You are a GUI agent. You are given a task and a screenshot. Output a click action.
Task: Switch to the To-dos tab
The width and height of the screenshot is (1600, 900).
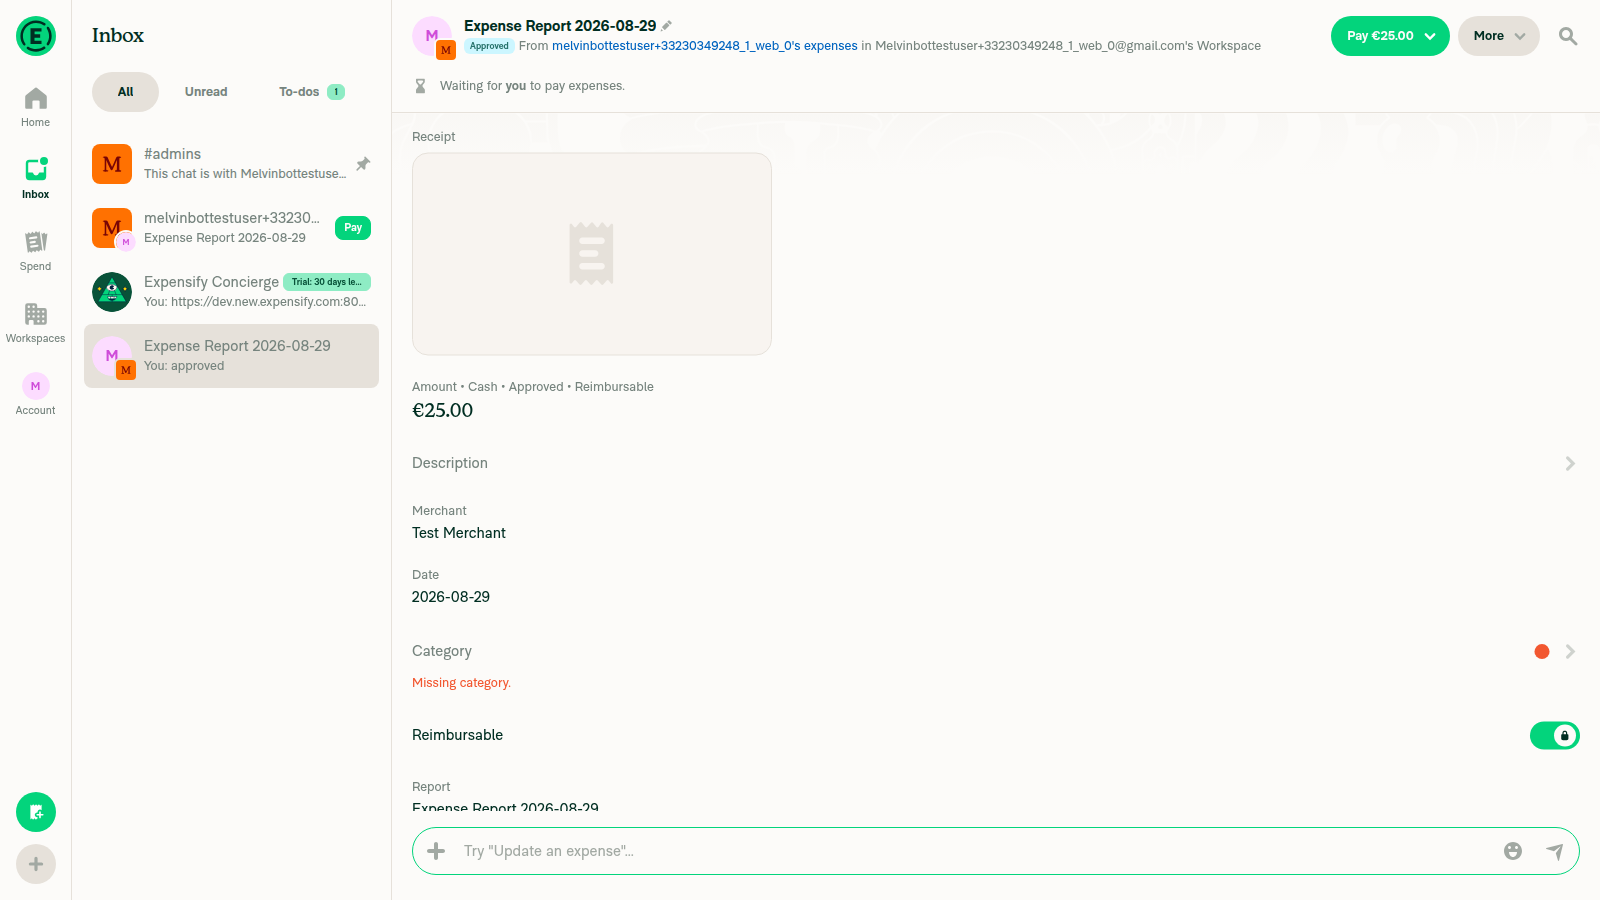click(311, 92)
